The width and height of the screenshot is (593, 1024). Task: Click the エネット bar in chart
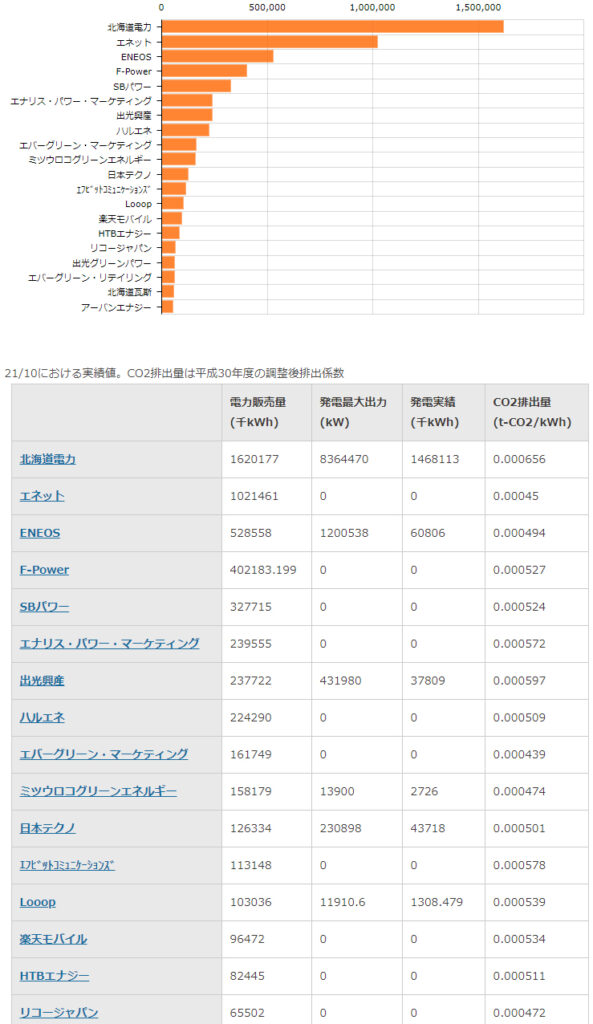coord(270,42)
